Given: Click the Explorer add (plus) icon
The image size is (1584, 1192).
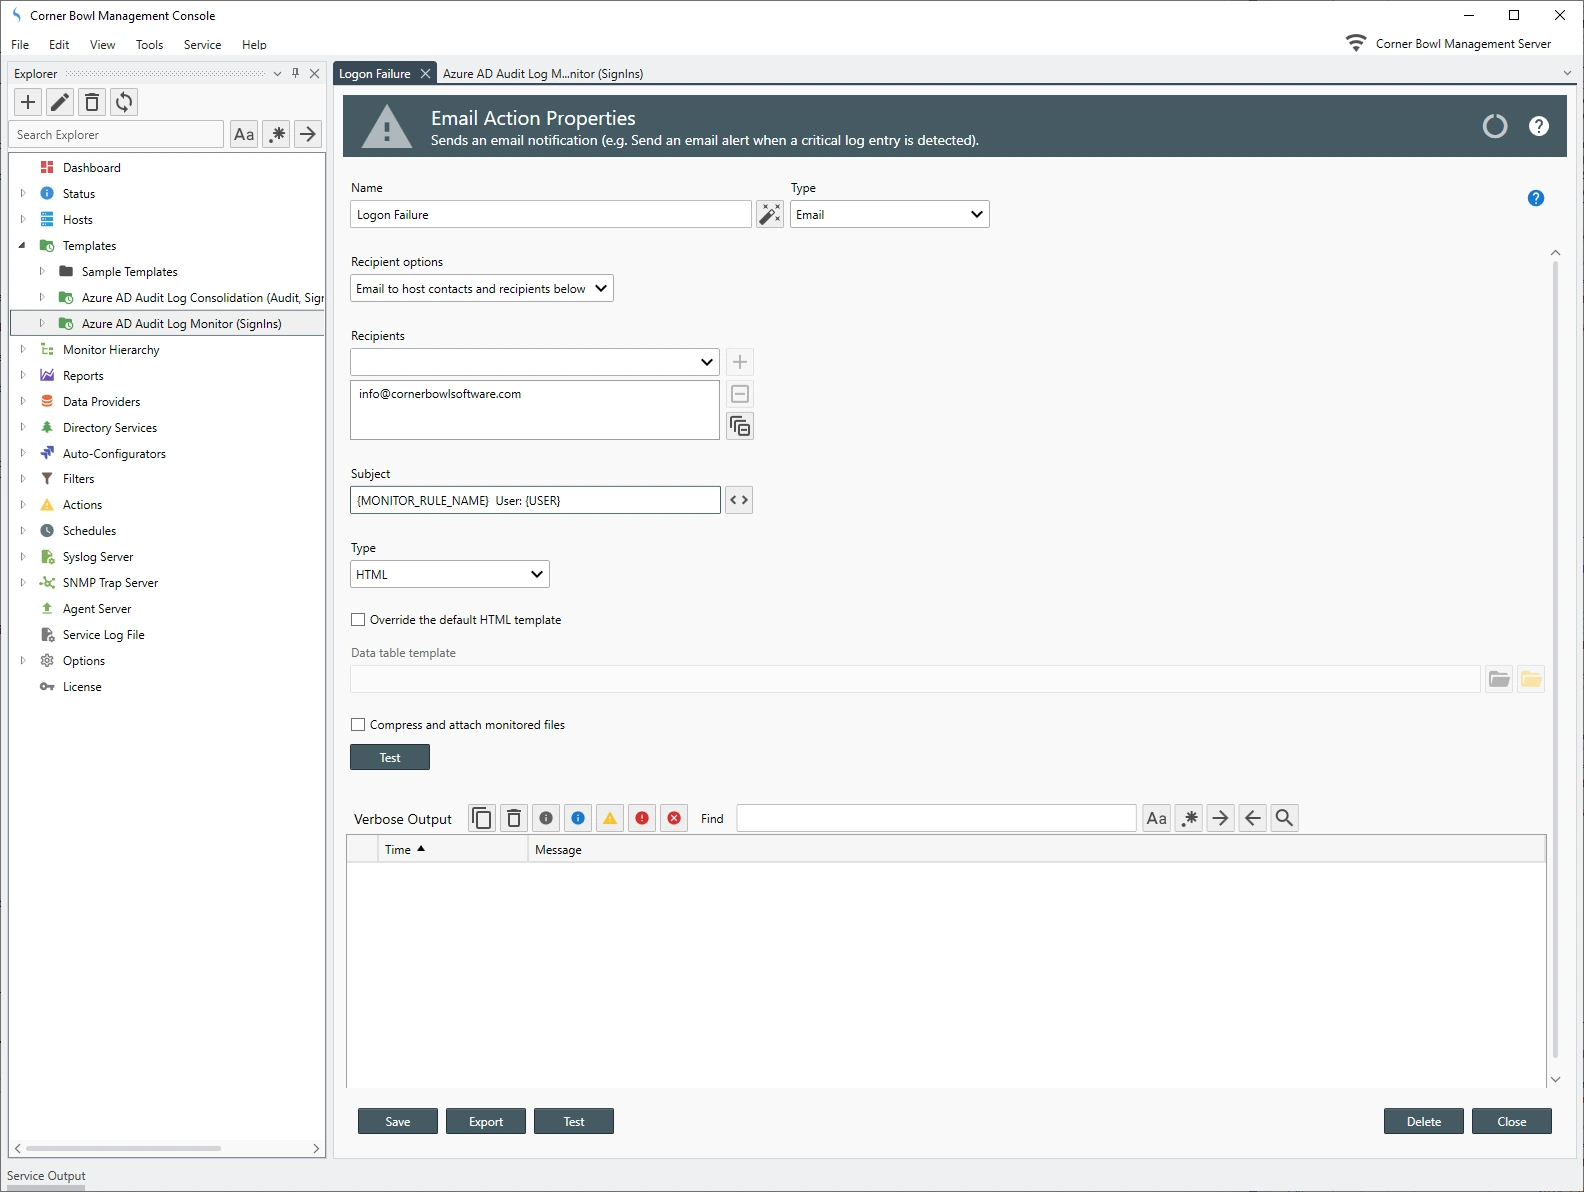Looking at the screenshot, I should point(28,102).
